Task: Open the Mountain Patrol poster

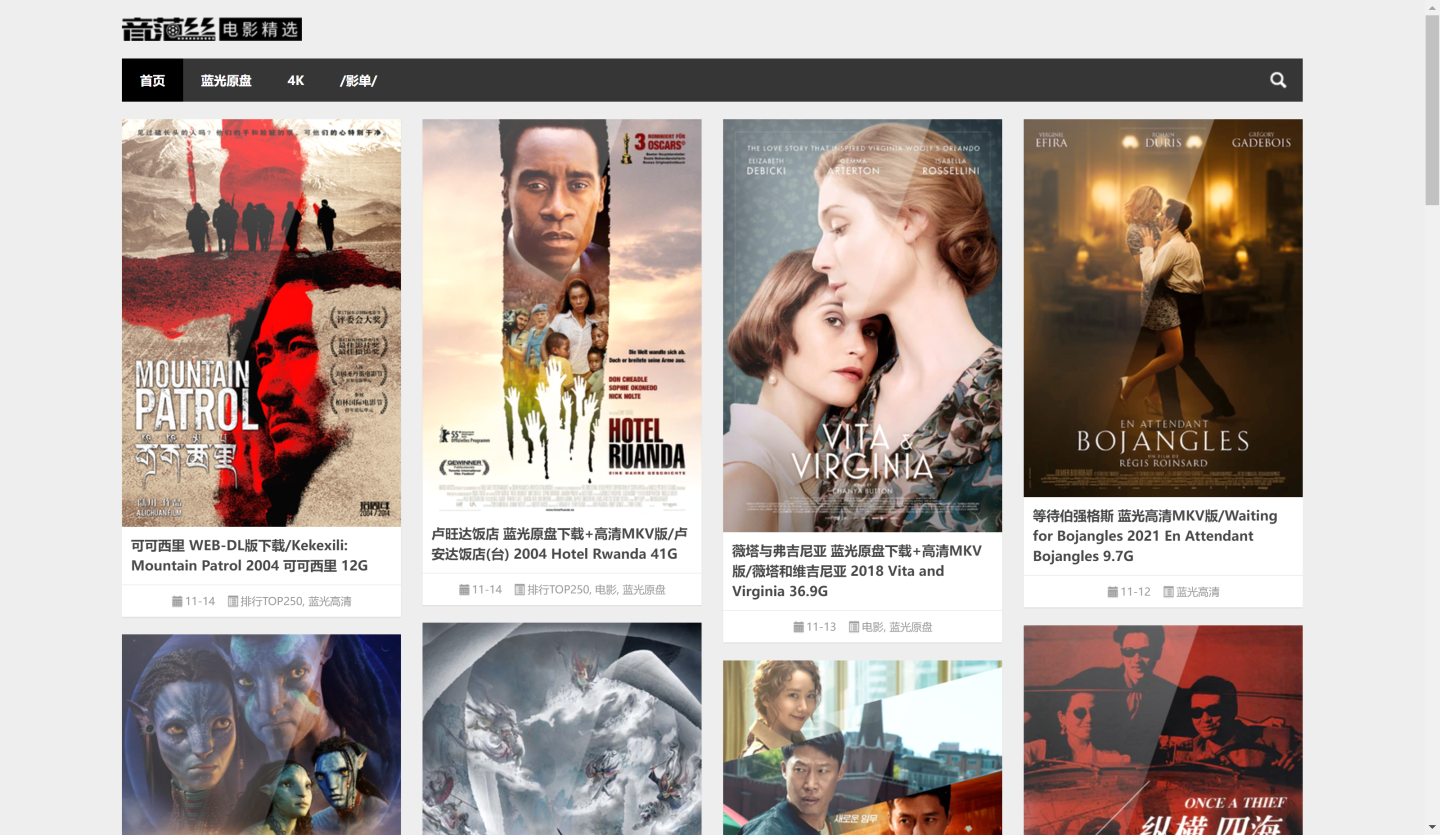Action: click(x=261, y=323)
